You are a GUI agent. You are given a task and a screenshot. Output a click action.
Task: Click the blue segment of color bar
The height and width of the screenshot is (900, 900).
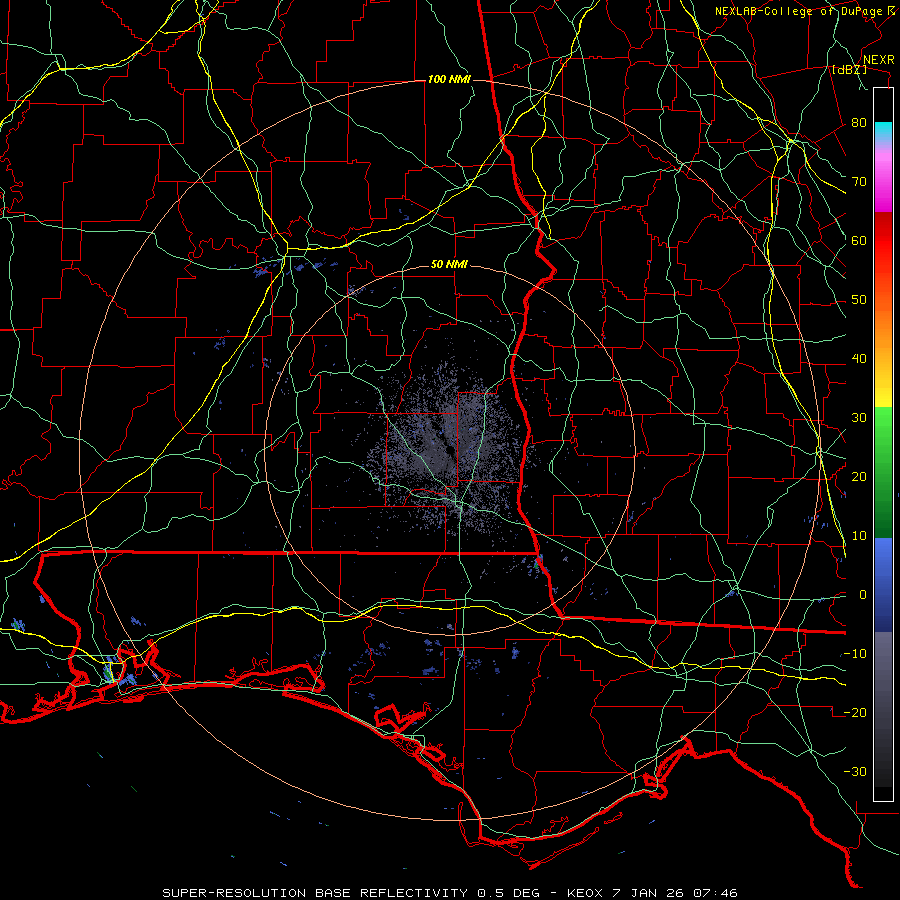[883, 584]
